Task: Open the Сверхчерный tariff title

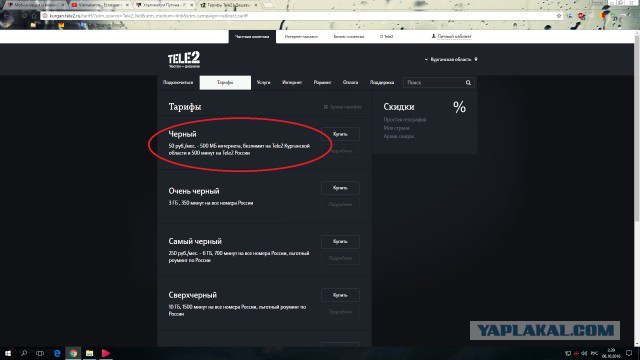Action: coord(193,295)
